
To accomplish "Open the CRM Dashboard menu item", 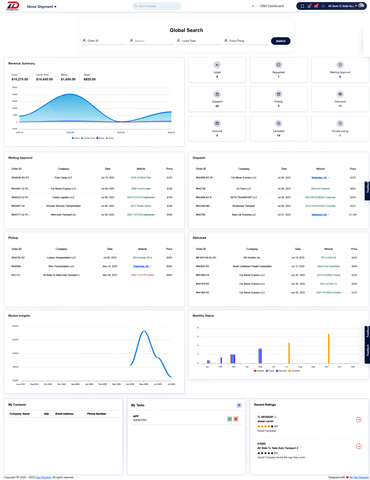I will point(272,6).
